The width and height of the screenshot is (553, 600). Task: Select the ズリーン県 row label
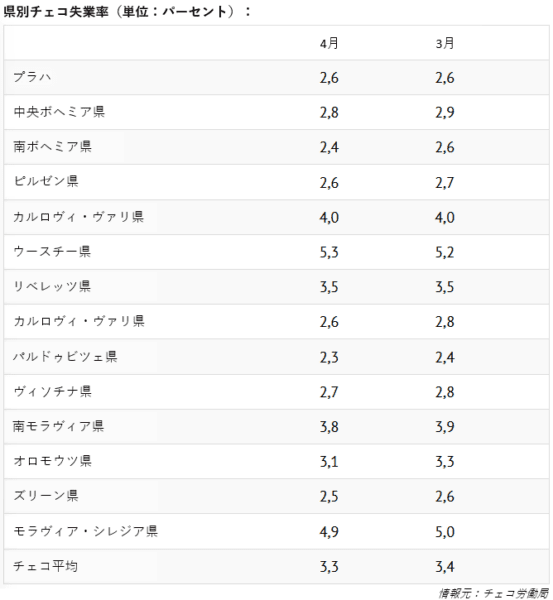(x=46, y=496)
